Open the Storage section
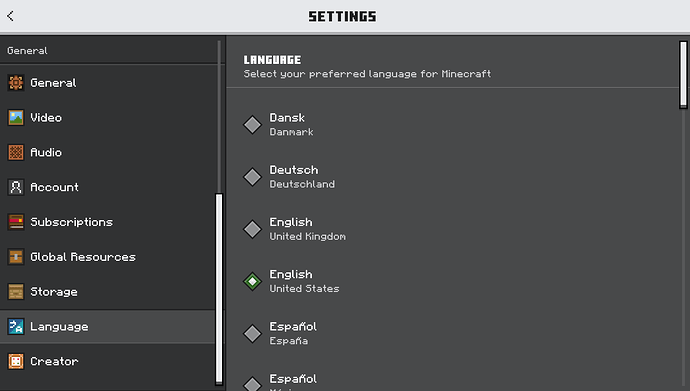 click(x=107, y=292)
